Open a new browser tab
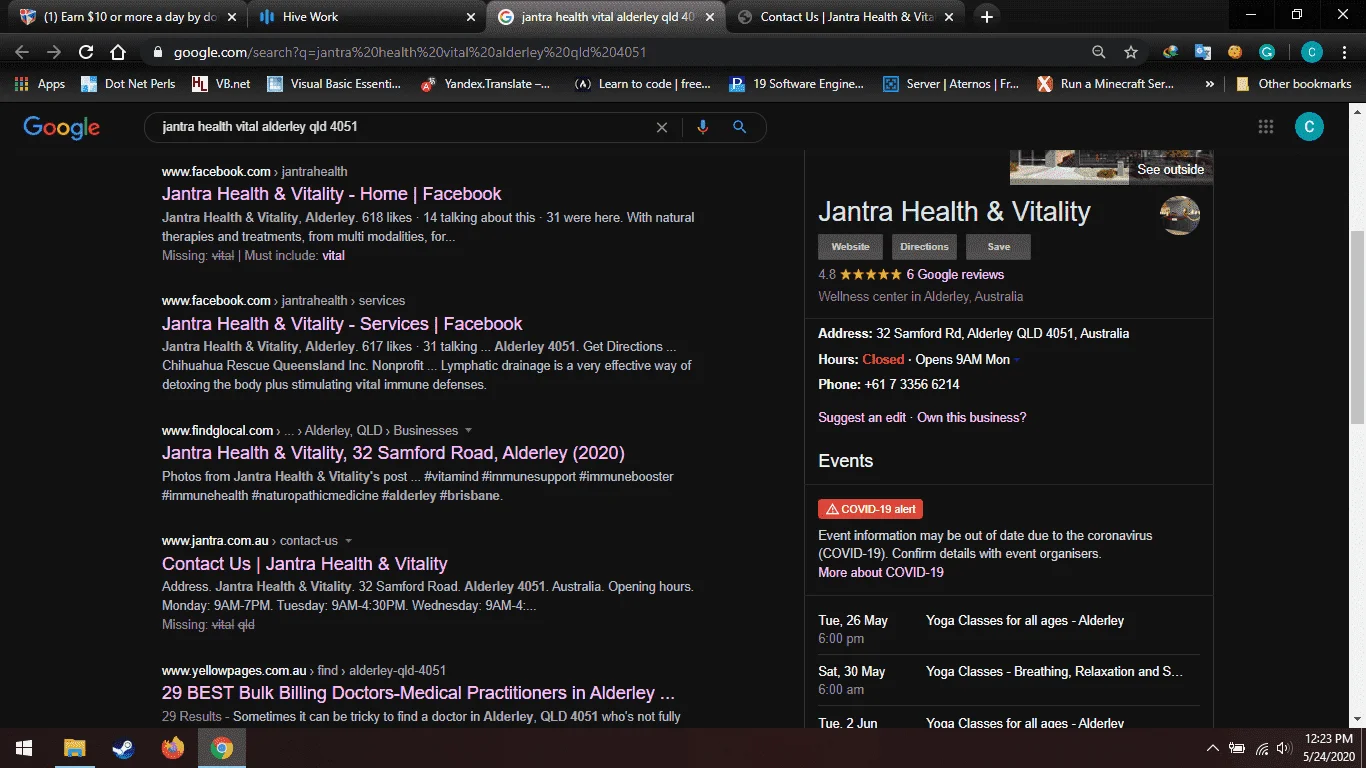Viewport: 1366px width, 768px height. coord(987,16)
